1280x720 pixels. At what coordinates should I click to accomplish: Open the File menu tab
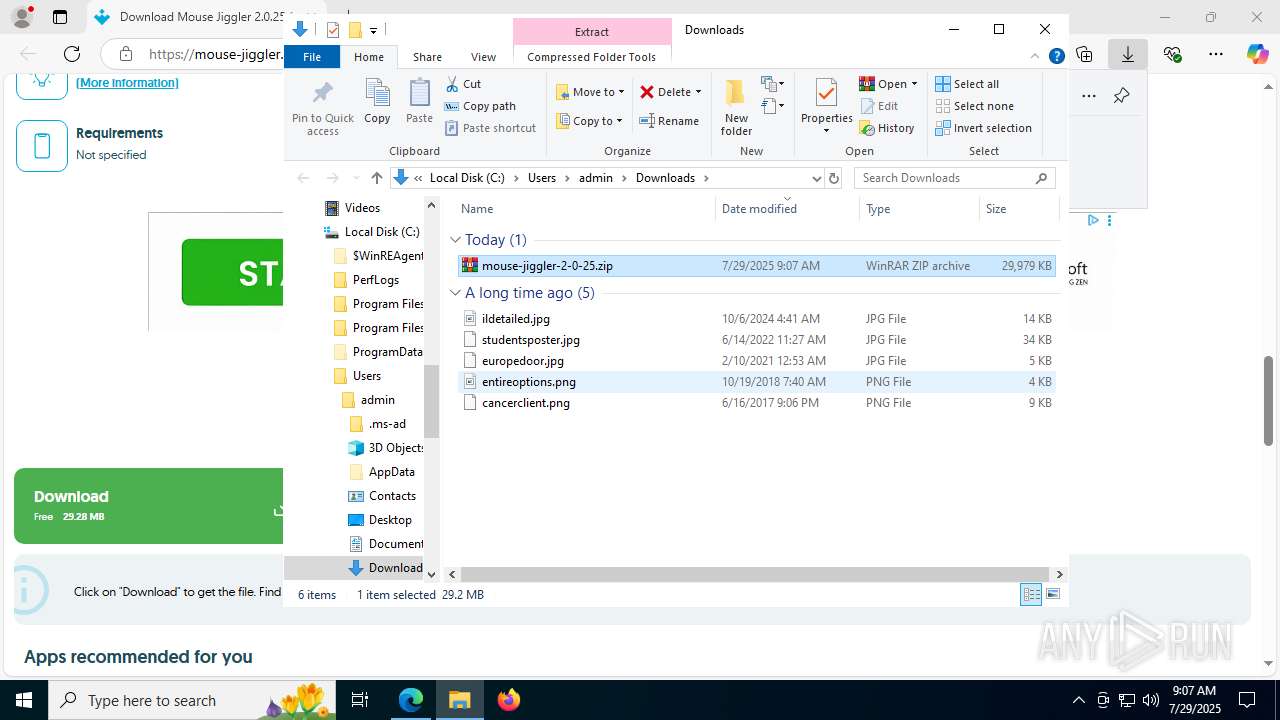(312, 57)
